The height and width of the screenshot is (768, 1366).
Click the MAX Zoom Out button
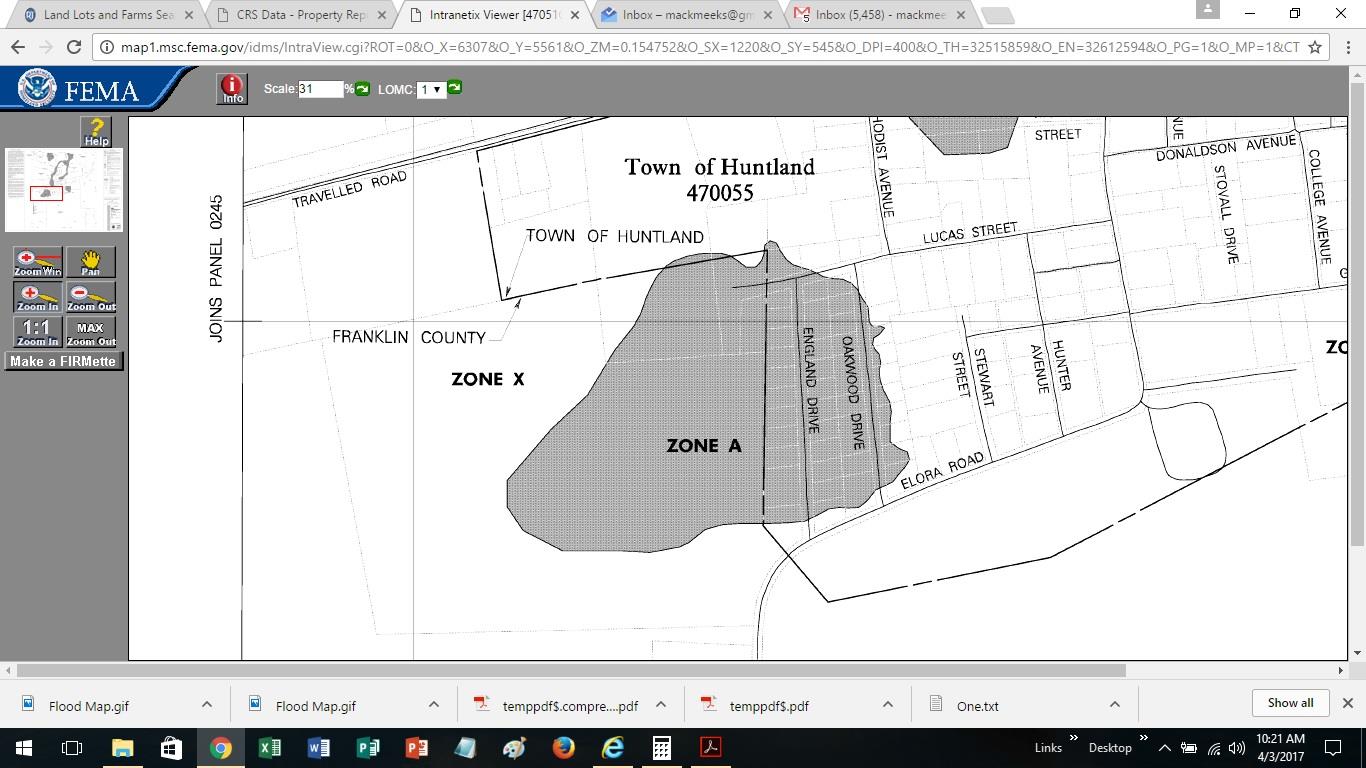pos(91,332)
